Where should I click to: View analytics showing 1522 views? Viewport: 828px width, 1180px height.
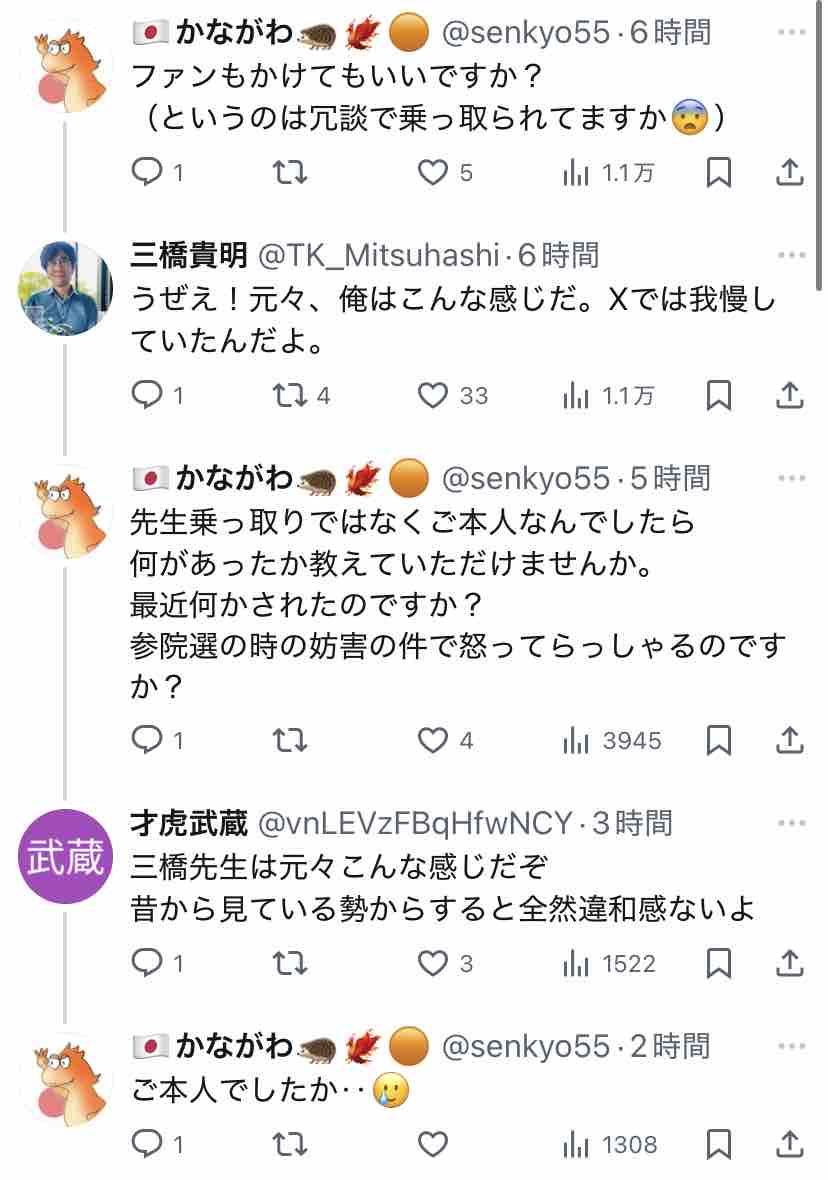coord(609,963)
